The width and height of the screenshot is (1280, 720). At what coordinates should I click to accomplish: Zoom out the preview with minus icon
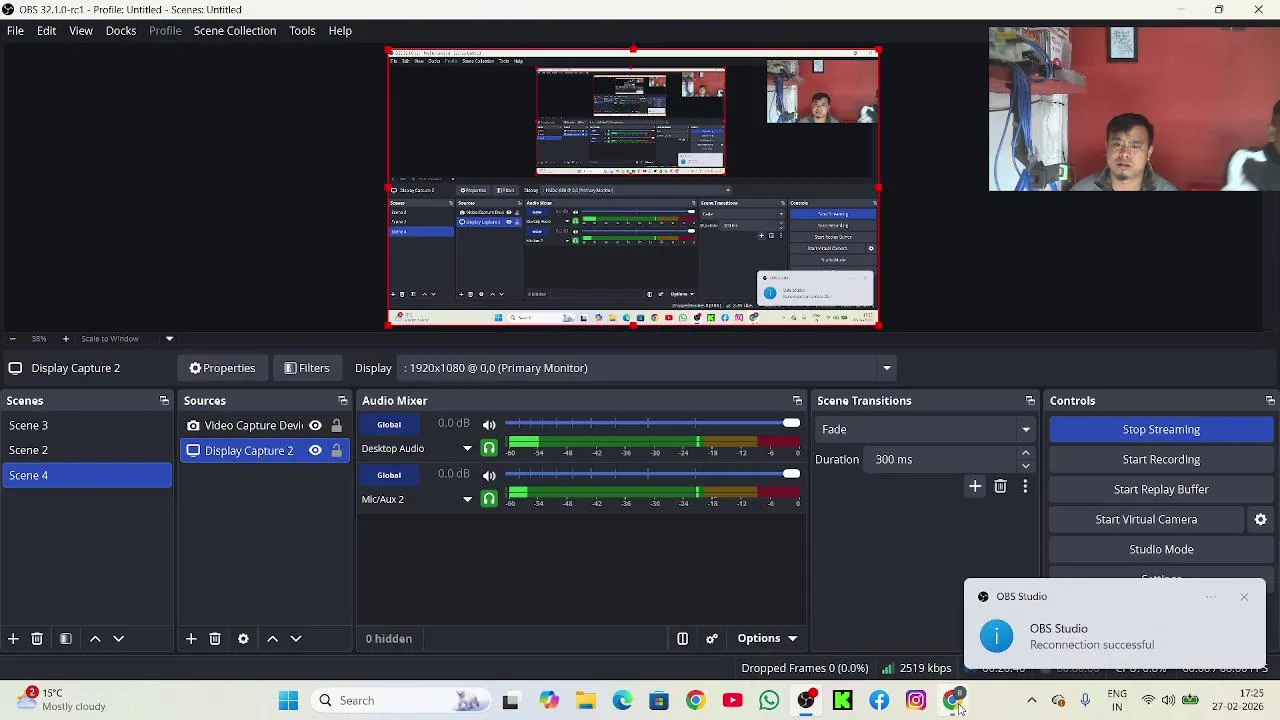tap(12, 339)
